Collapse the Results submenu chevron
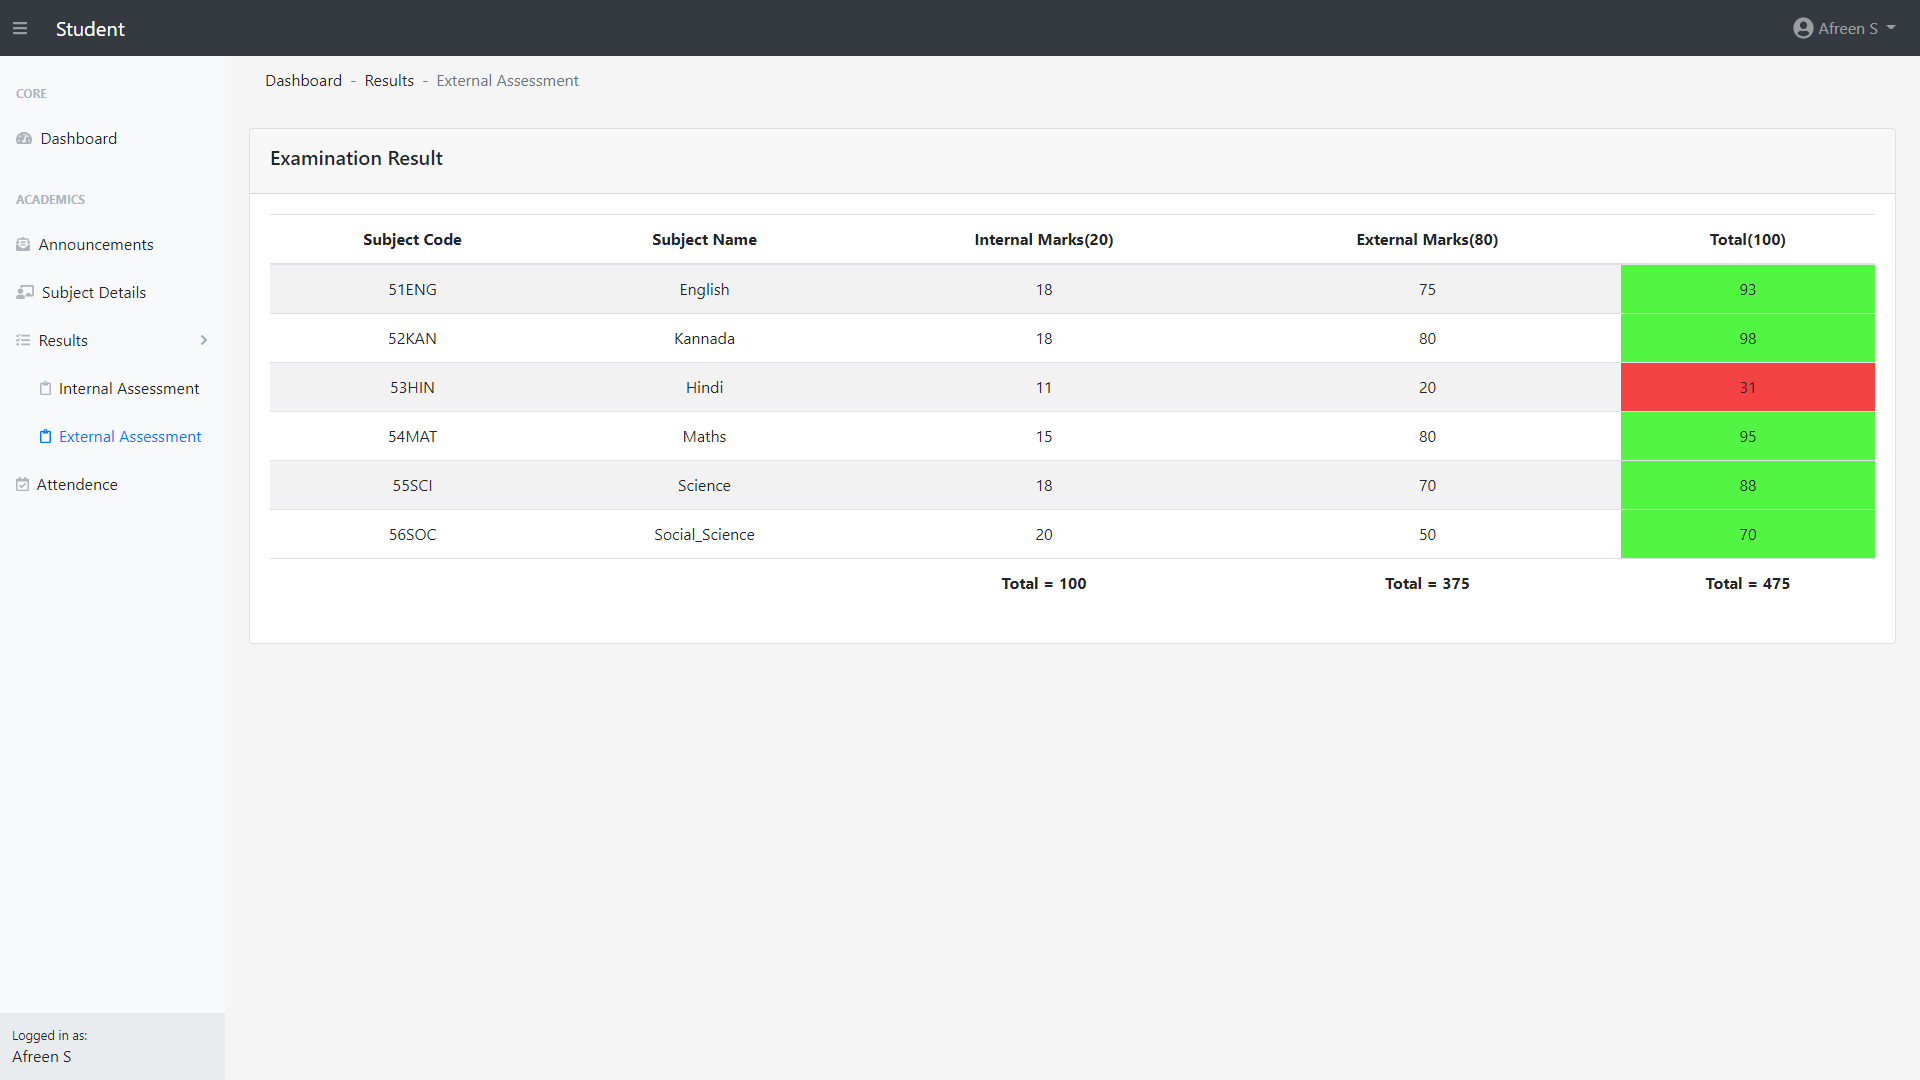The image size is (1920, 1080). (204, 341)
